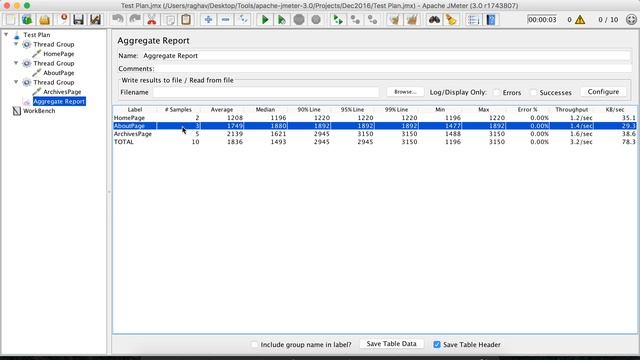
Task: Click the Remote Shutdown All icon
Action: (372, 20)
